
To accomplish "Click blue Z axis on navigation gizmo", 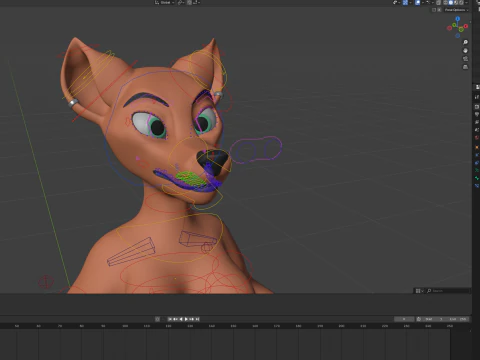I will click(458, 19).
